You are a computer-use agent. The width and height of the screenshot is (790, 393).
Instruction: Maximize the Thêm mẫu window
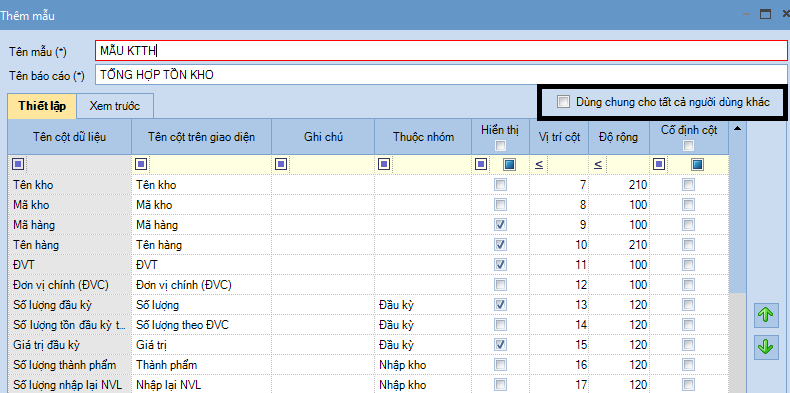click(x=765, y=15)
